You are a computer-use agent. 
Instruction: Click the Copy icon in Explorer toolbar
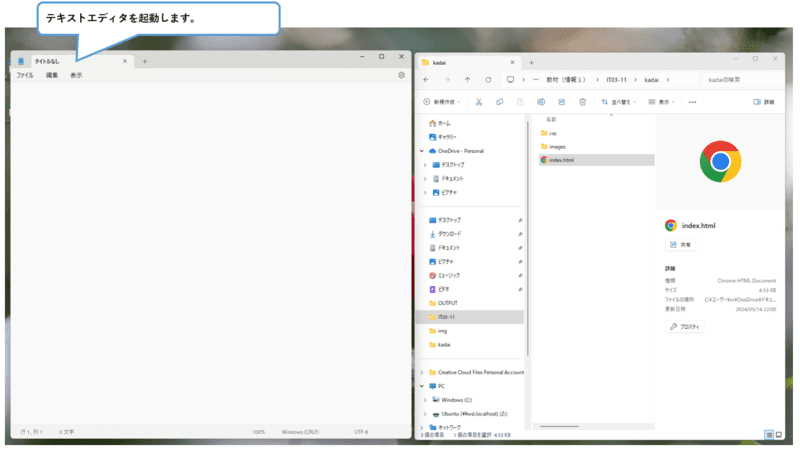point(499,102)
